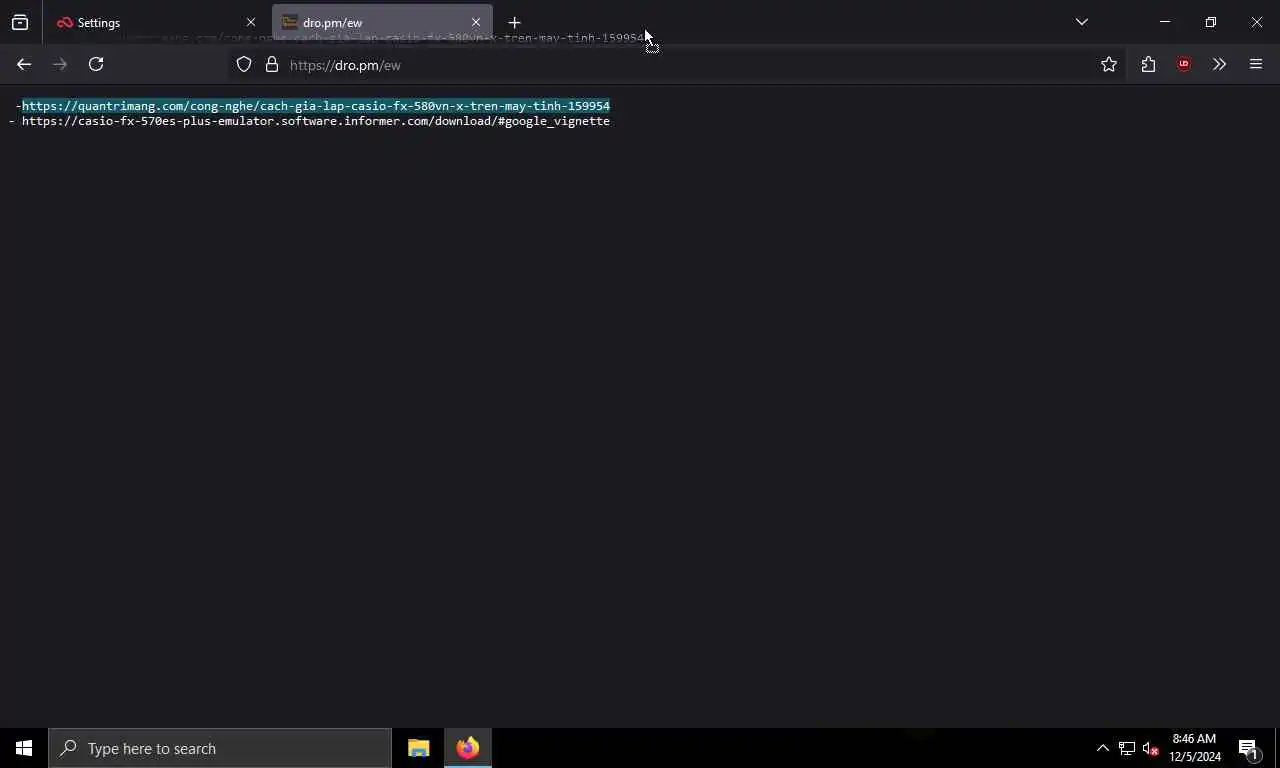The width and height of the screenshot is (1280, 768).
Task: Click the Firefox taskbar icon
Action: (x=467, y=748)
